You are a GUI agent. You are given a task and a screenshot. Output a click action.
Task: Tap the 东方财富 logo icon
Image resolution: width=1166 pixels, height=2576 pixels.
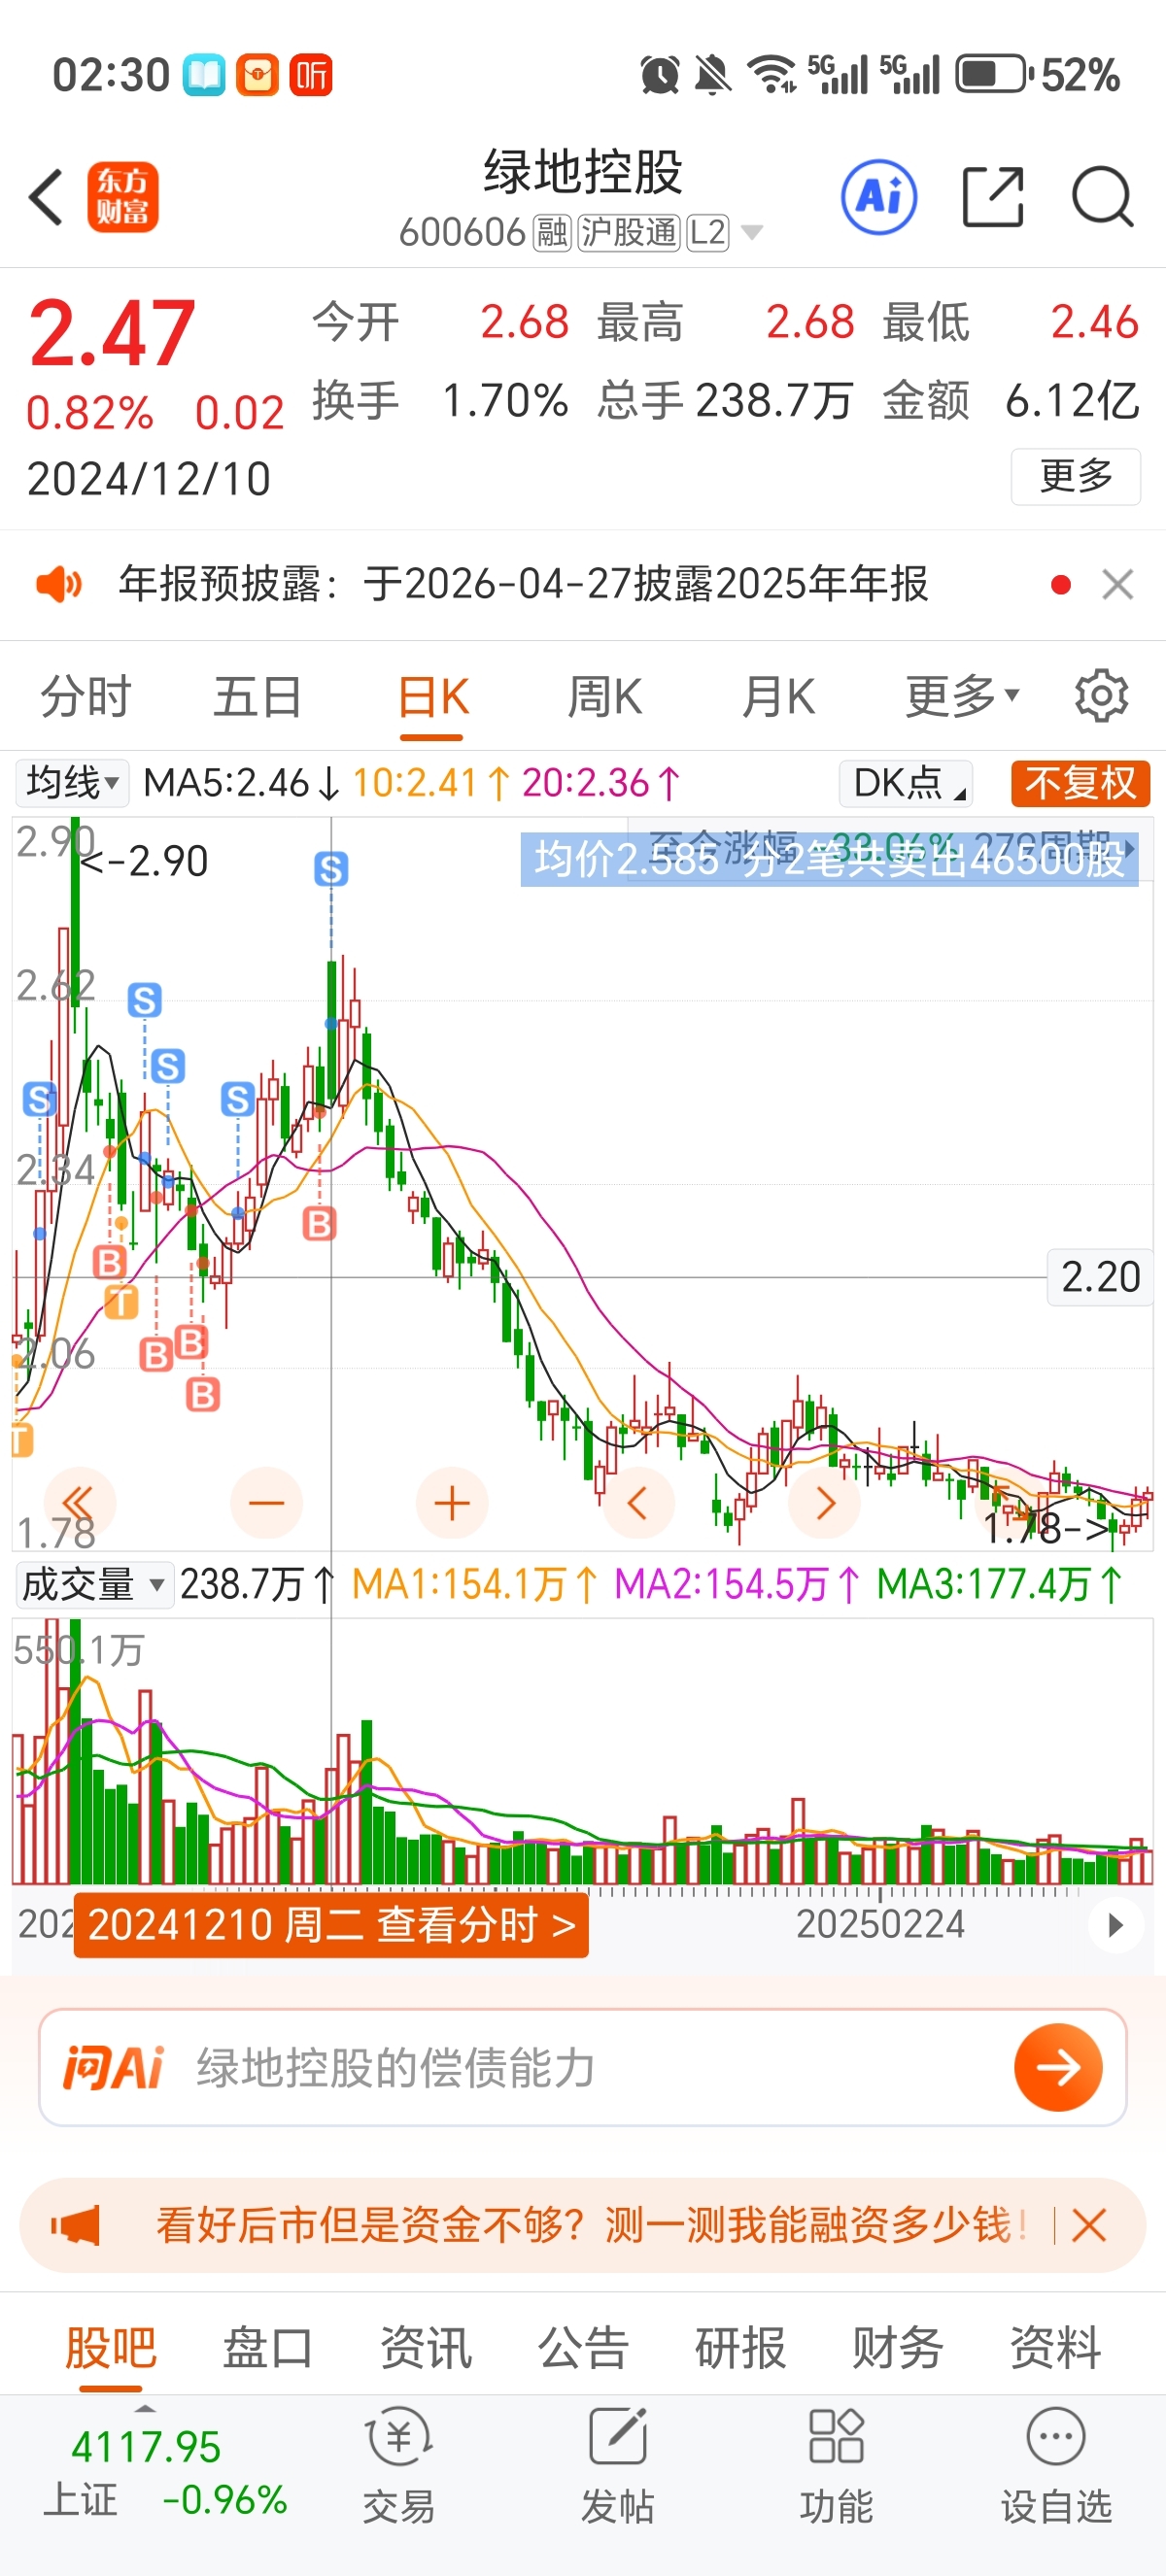pos(122,197)
